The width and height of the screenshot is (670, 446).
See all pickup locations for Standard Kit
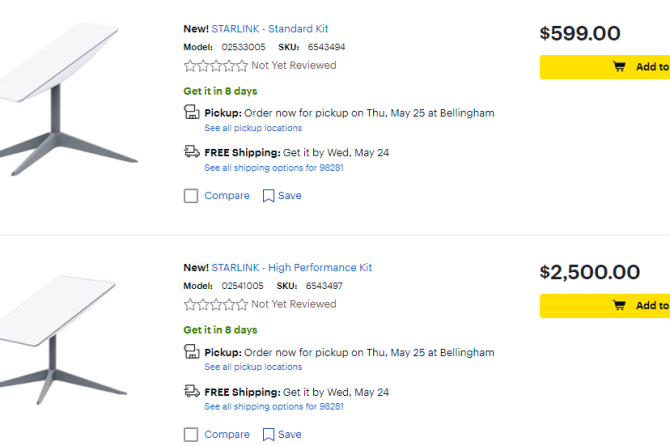point(253,129)
